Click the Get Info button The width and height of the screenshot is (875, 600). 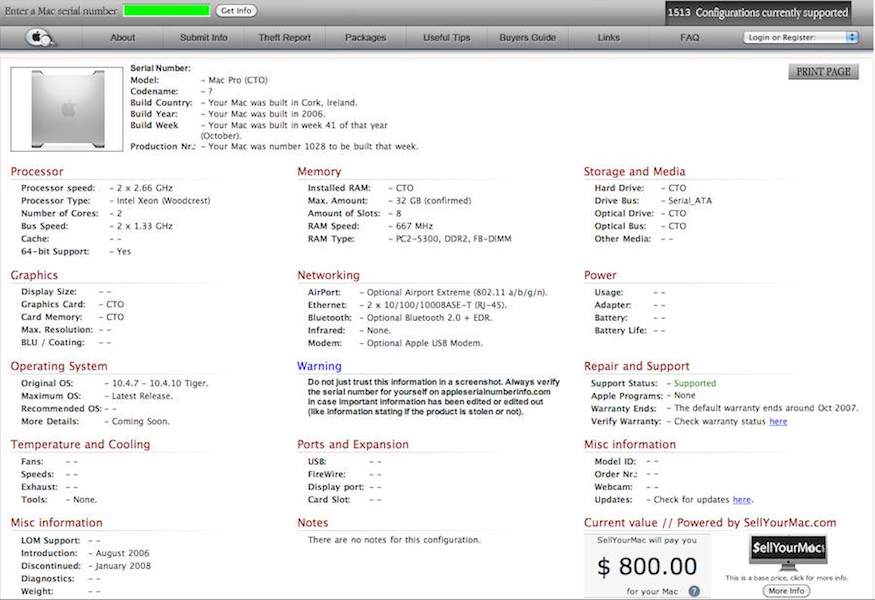coord(236,11)
